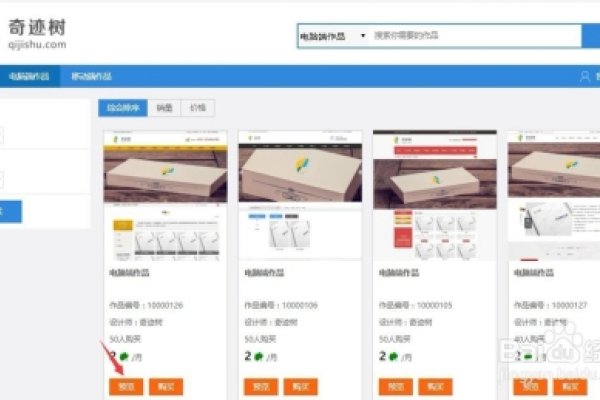This screenshot has width=600, height=400.
Task: Click the green coin icon on work 10000126
Action: tap(124, 357)
